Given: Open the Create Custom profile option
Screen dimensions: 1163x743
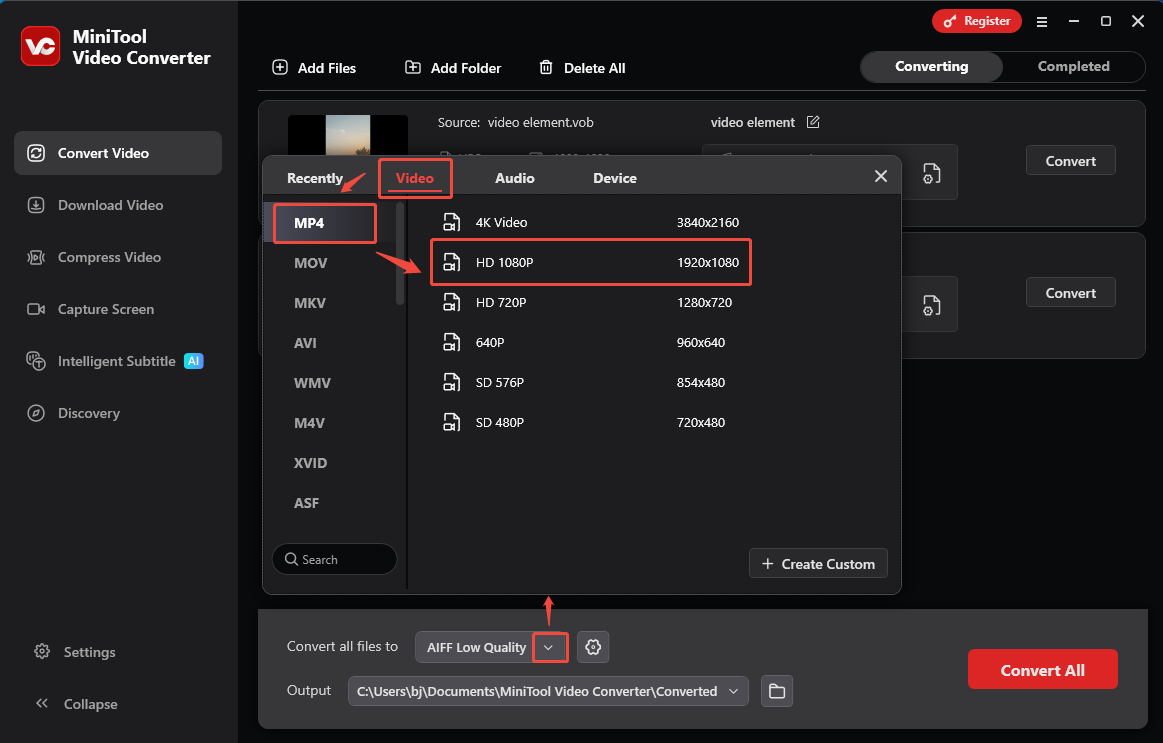Looking at the screenshot, I should click(818, 563).
